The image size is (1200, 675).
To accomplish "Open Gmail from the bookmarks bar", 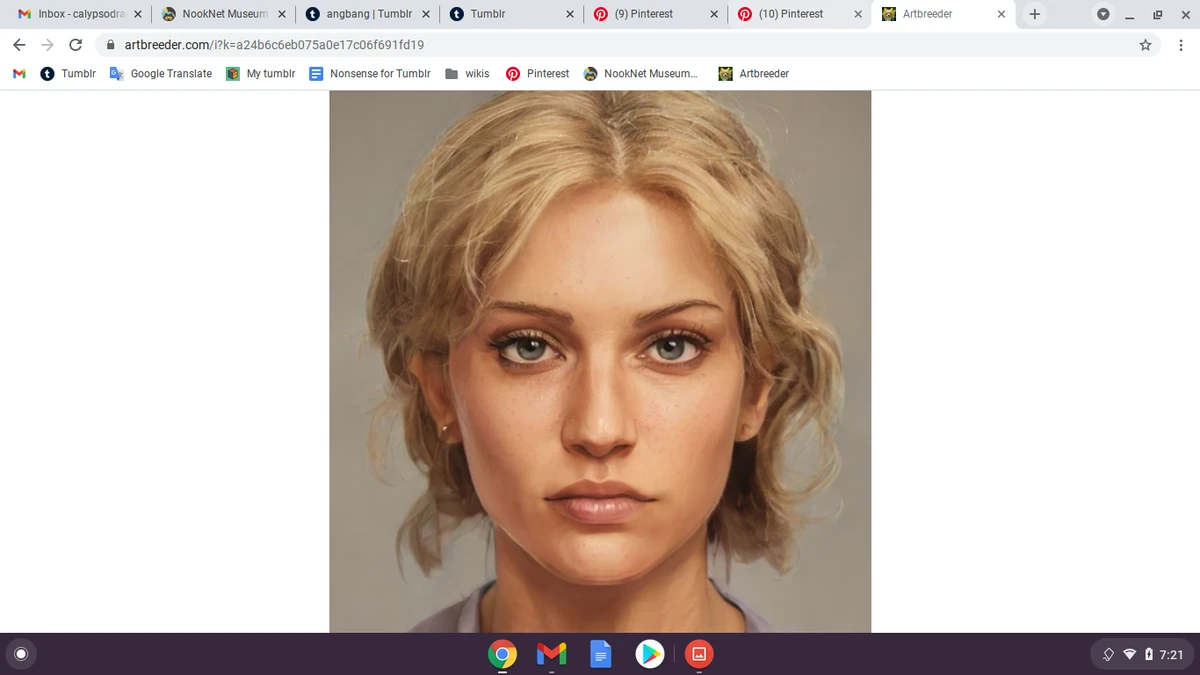I will [18, 73].
